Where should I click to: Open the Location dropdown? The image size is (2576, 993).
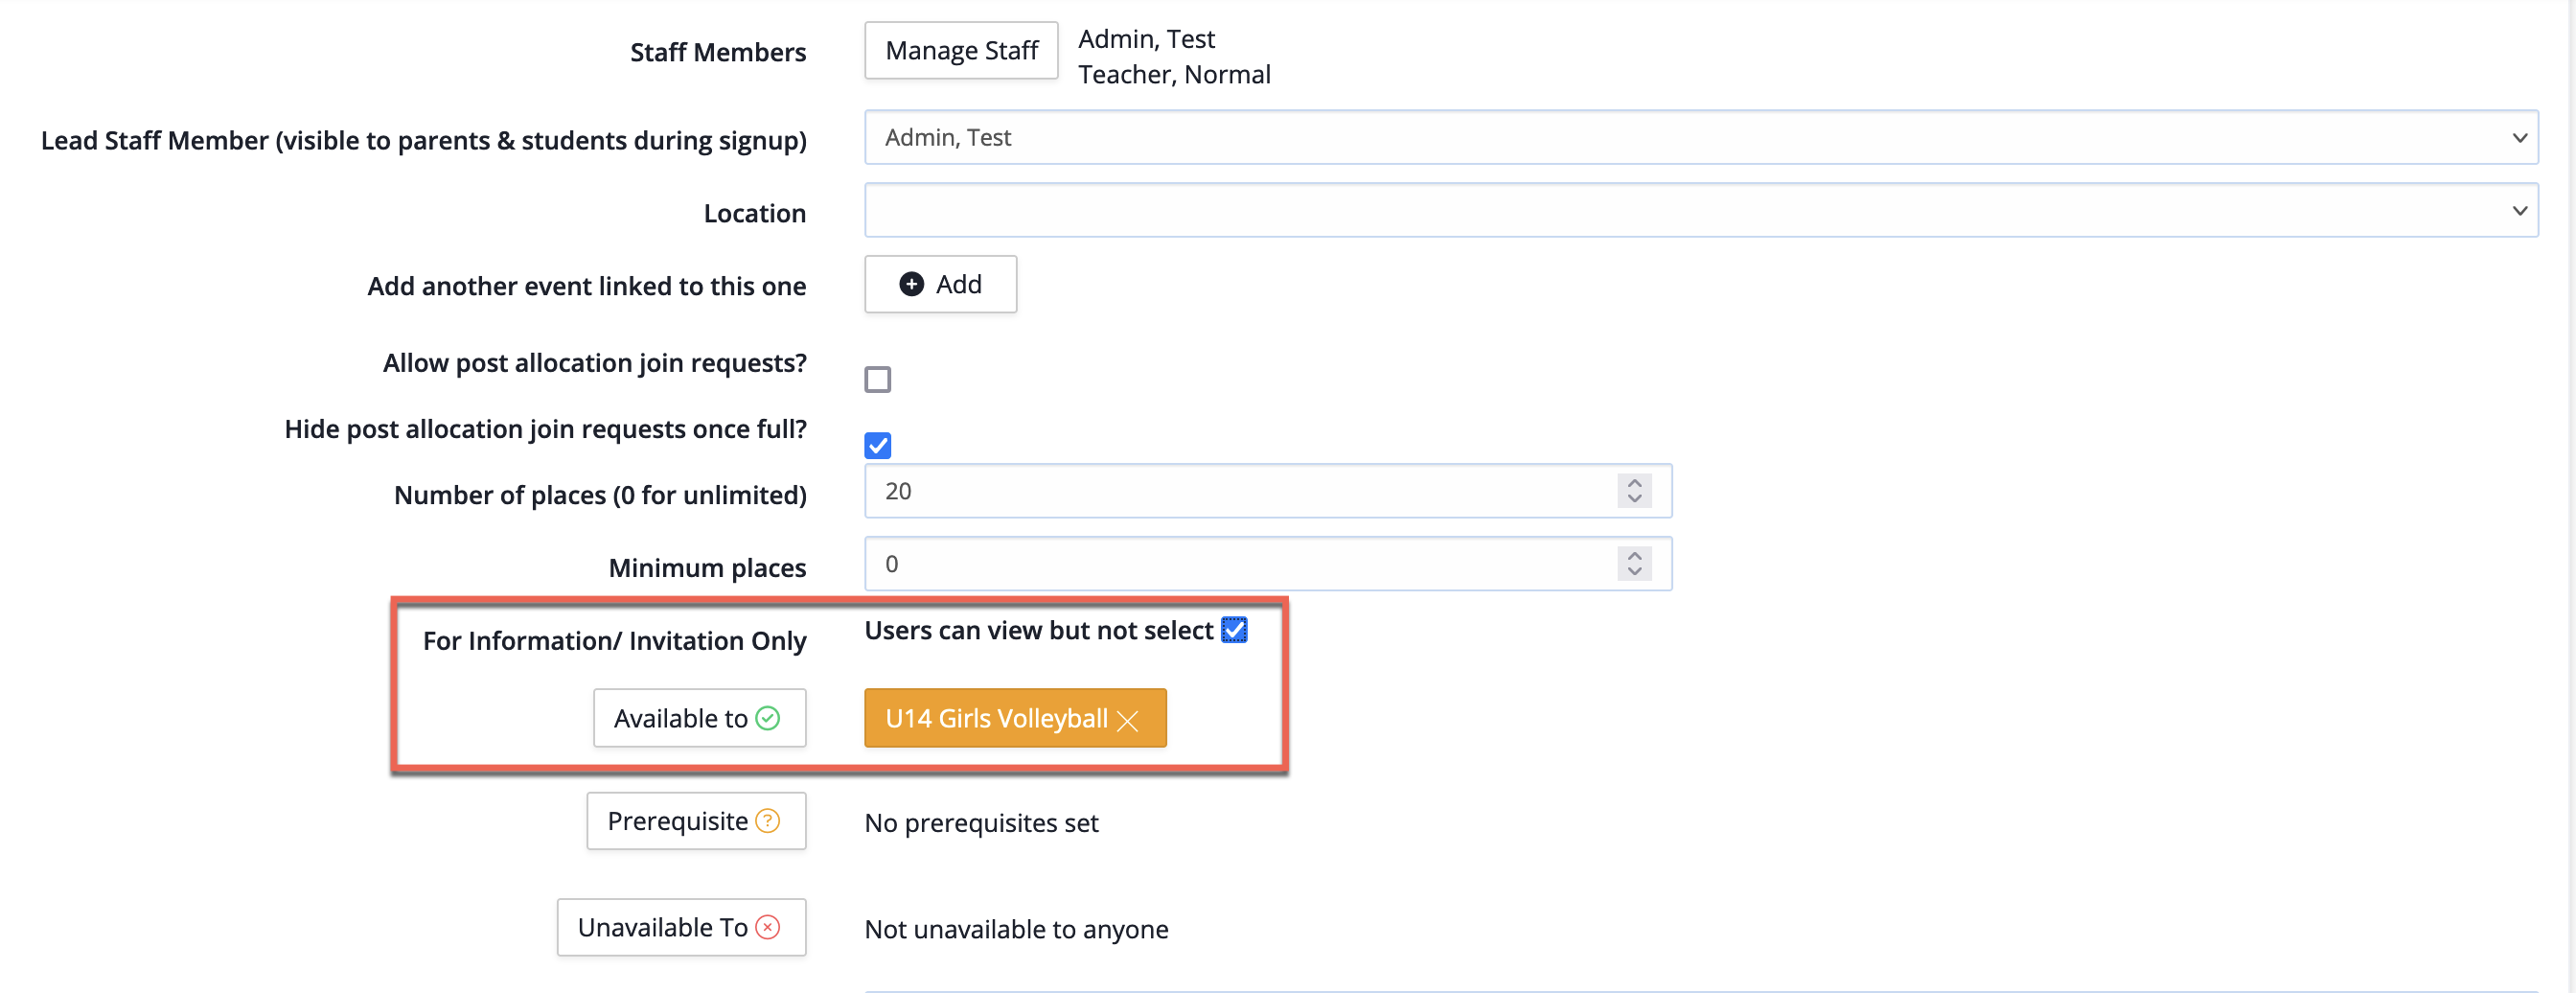(1701, 210)
